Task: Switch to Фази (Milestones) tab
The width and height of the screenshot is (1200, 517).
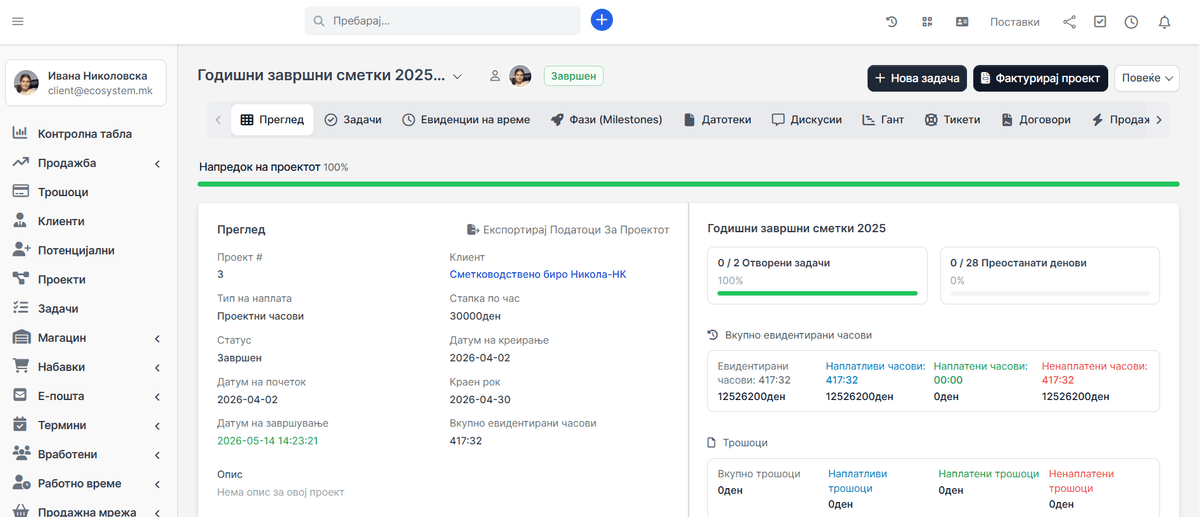Action: click(606, 119)
